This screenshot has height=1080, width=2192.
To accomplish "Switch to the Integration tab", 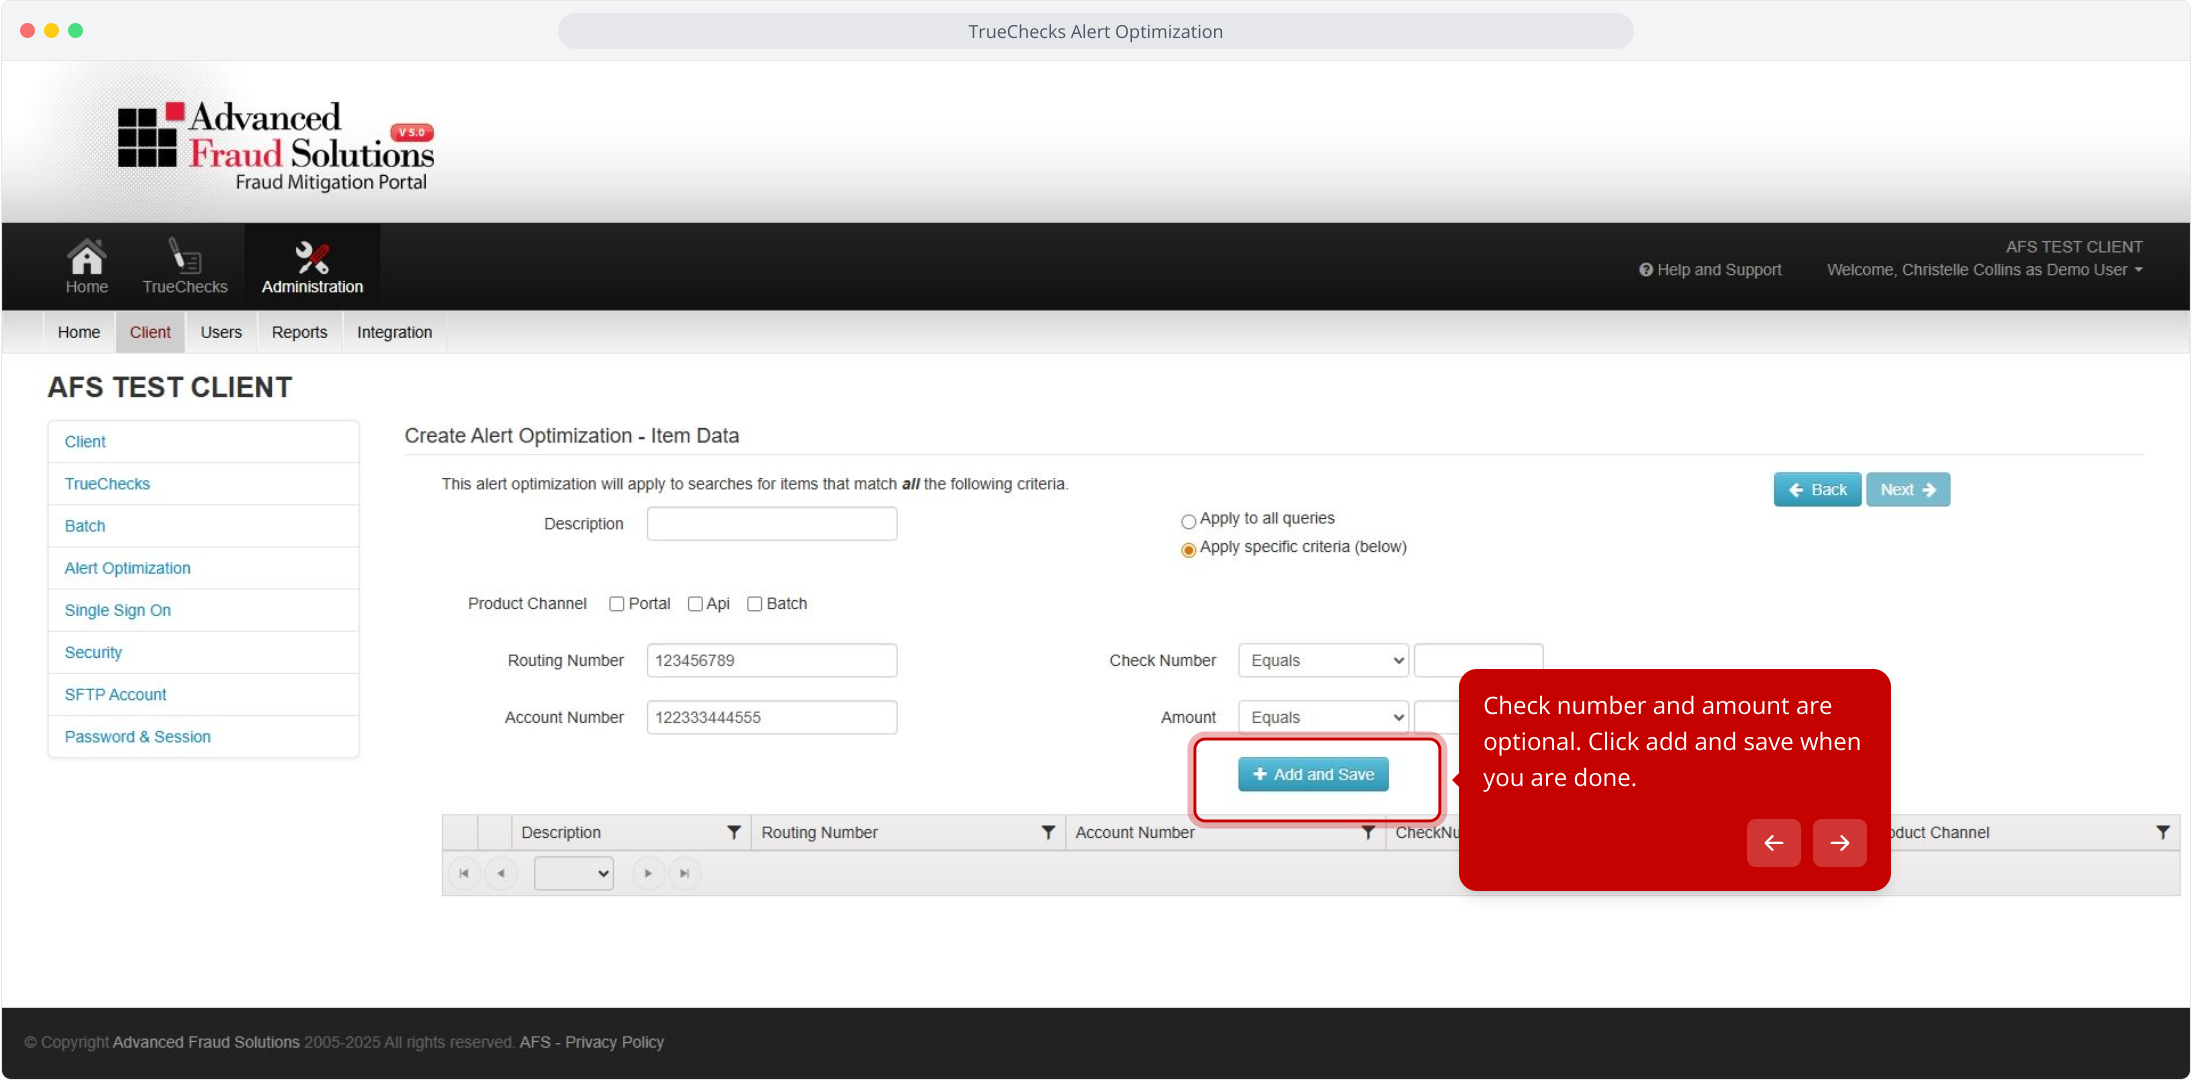I will (395, 332).
